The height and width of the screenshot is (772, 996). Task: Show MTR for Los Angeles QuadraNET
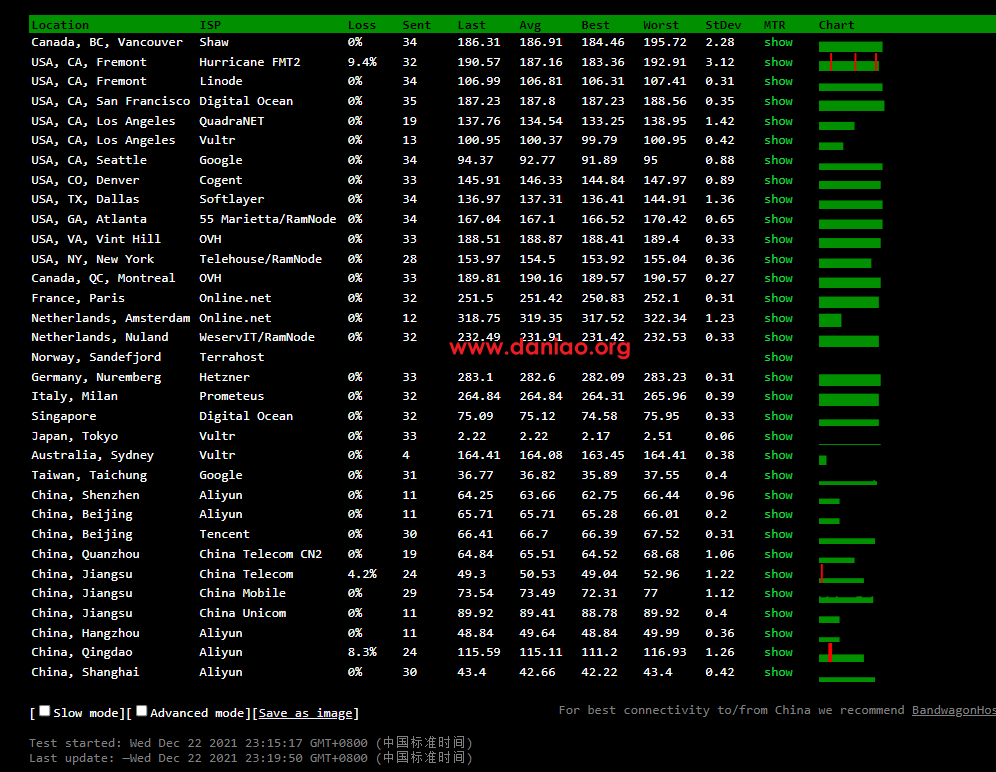[778, 121]
